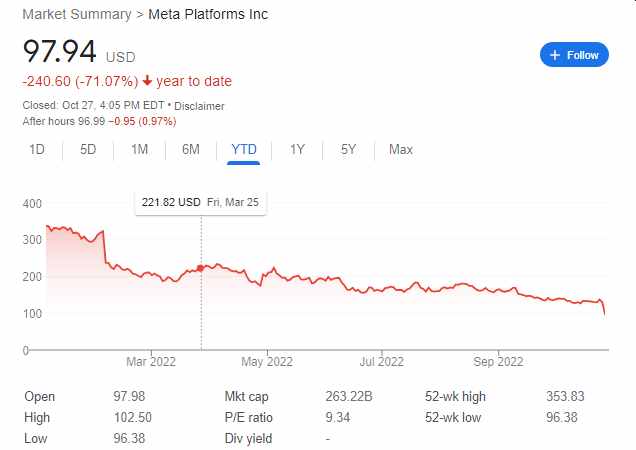Switch to the 1Y chart tab

tap(297, 150)
